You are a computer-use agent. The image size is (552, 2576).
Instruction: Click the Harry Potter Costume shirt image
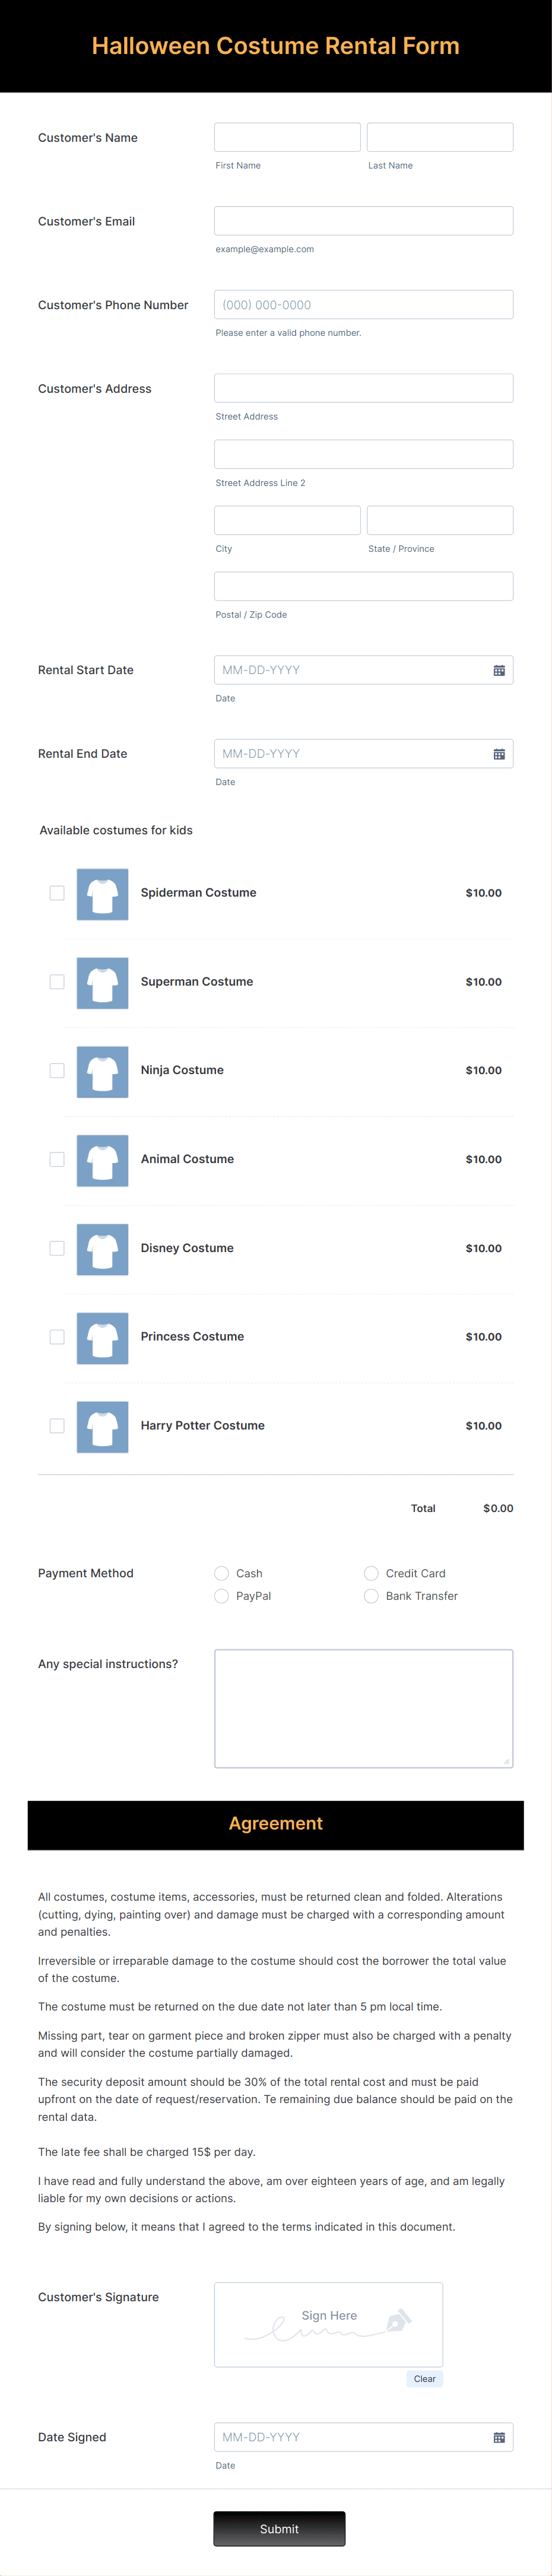(x=102, y=1426)
